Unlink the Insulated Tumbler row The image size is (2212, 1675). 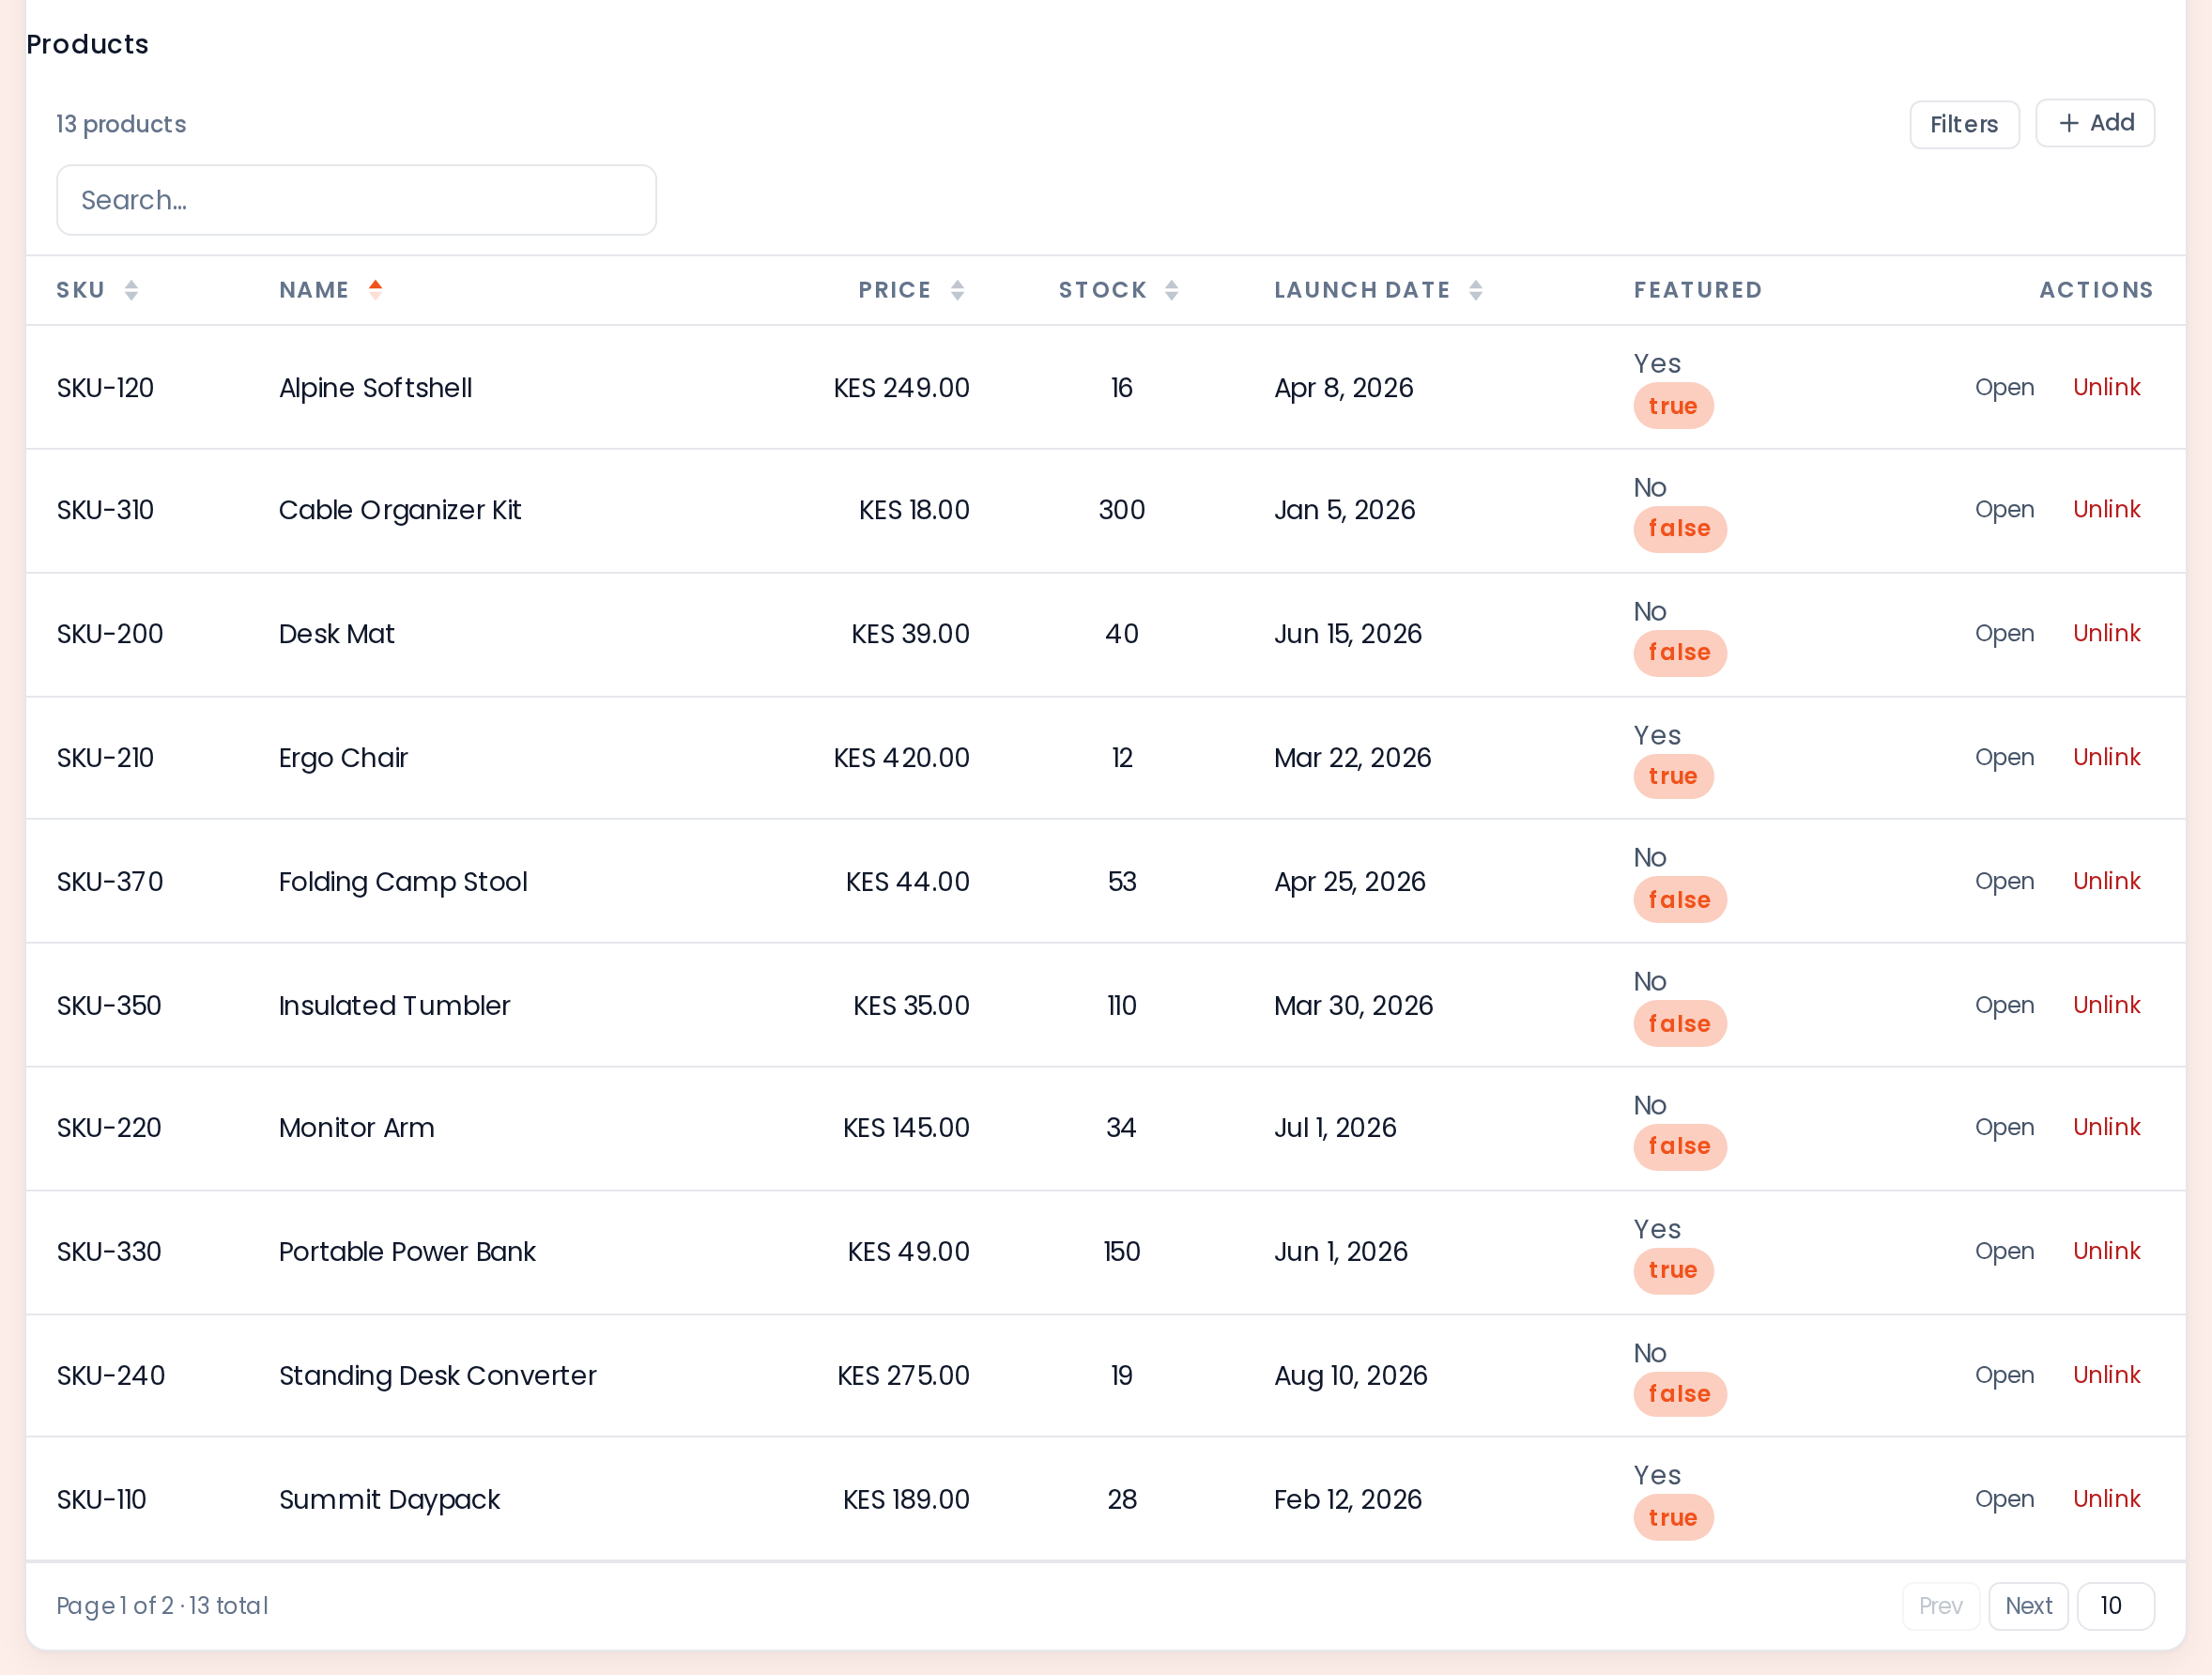click(2106, 1005)
